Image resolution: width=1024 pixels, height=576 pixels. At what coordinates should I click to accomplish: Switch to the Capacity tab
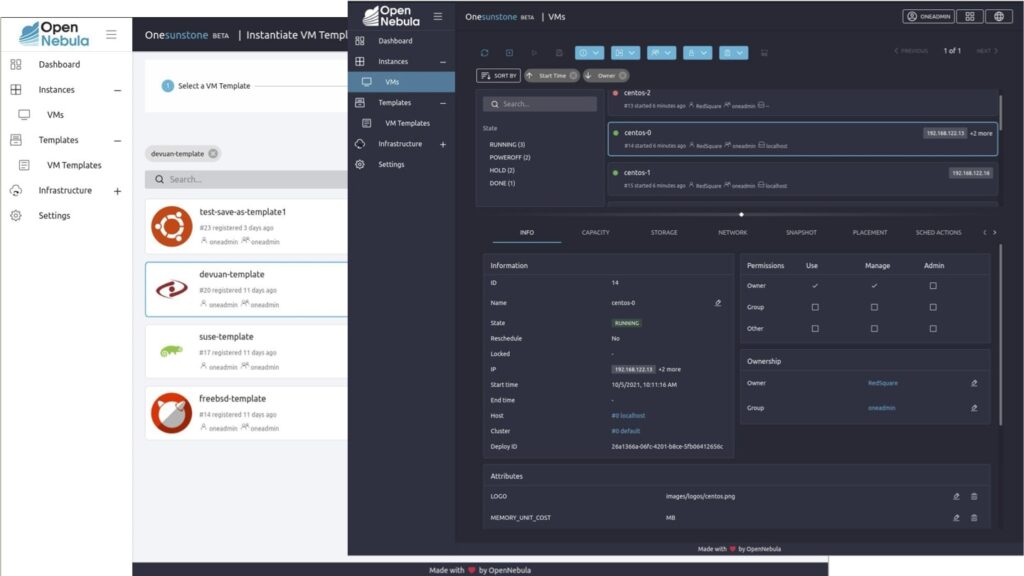[596, 232]
